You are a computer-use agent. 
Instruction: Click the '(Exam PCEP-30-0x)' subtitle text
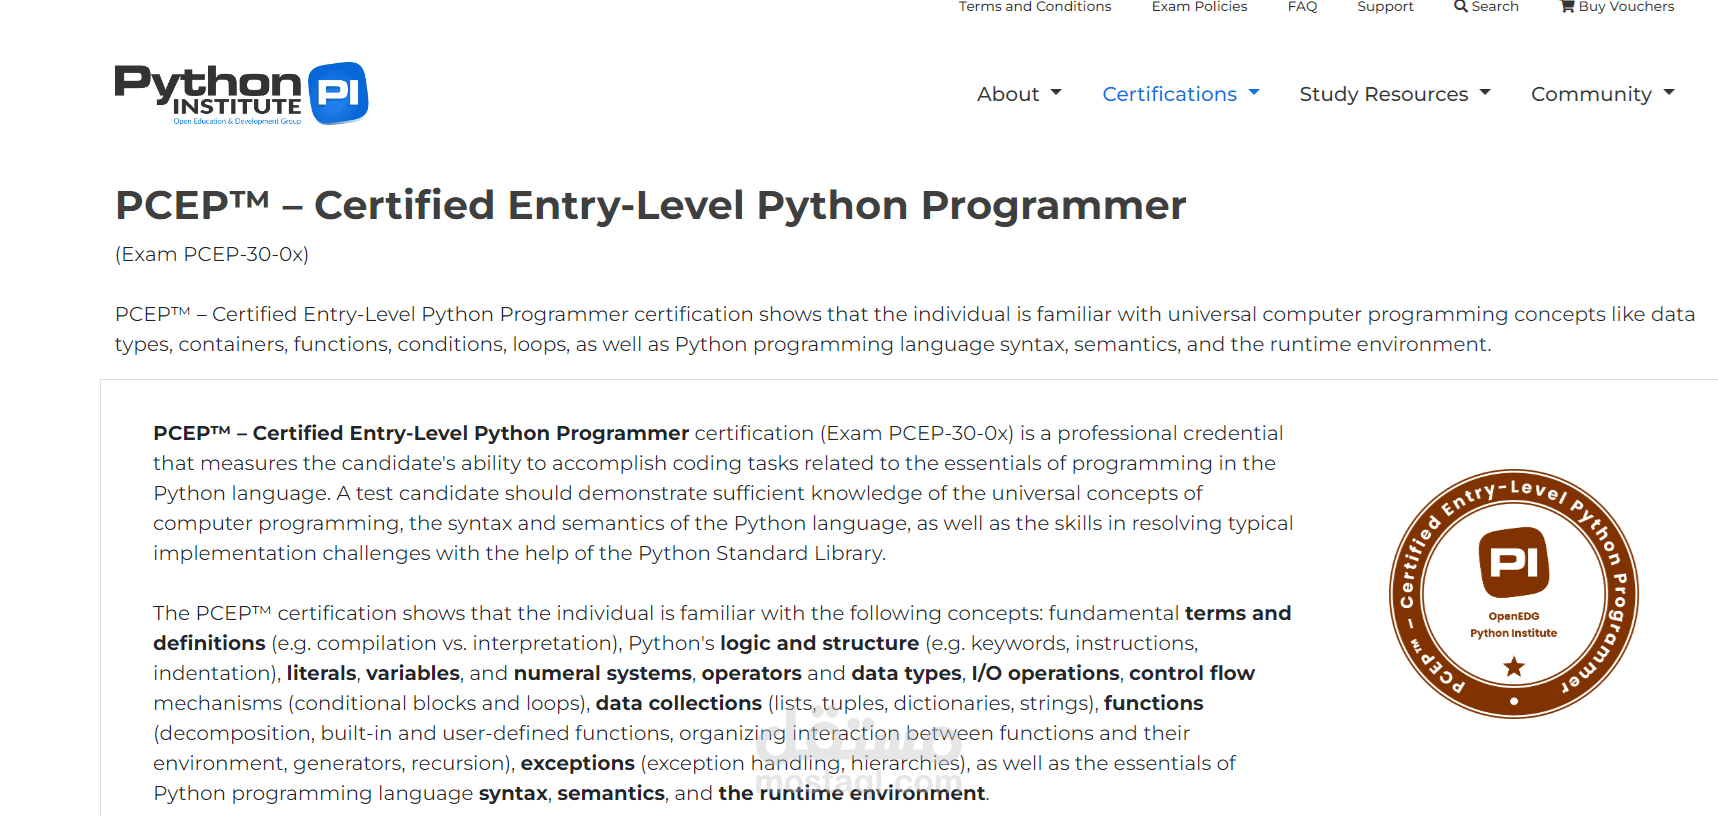(212, 254)
